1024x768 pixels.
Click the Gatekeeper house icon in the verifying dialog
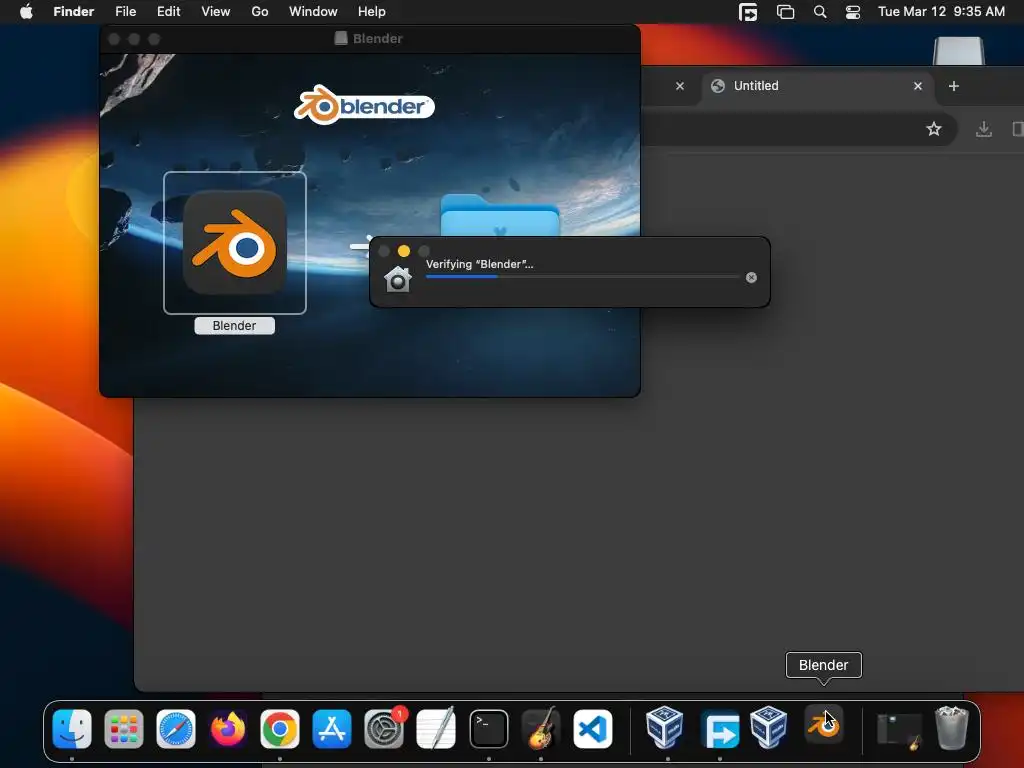[x=398, y=279]
